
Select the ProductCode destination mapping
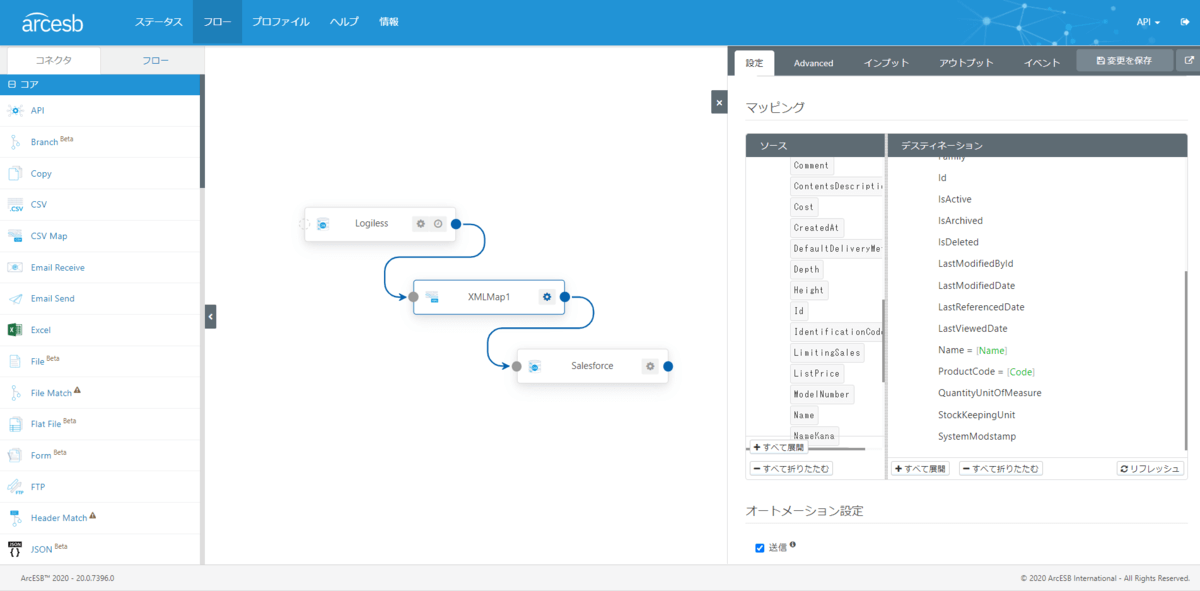pos(986,371)
